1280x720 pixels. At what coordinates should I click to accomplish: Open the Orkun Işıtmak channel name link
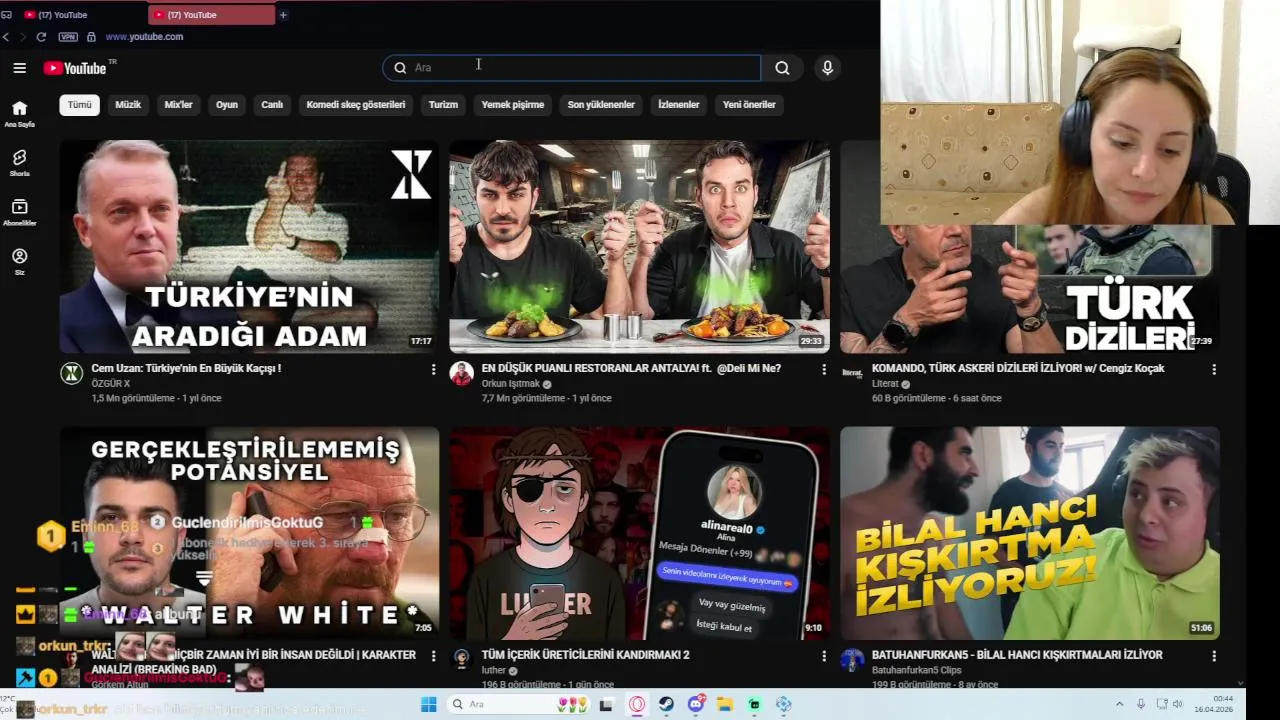510,384
